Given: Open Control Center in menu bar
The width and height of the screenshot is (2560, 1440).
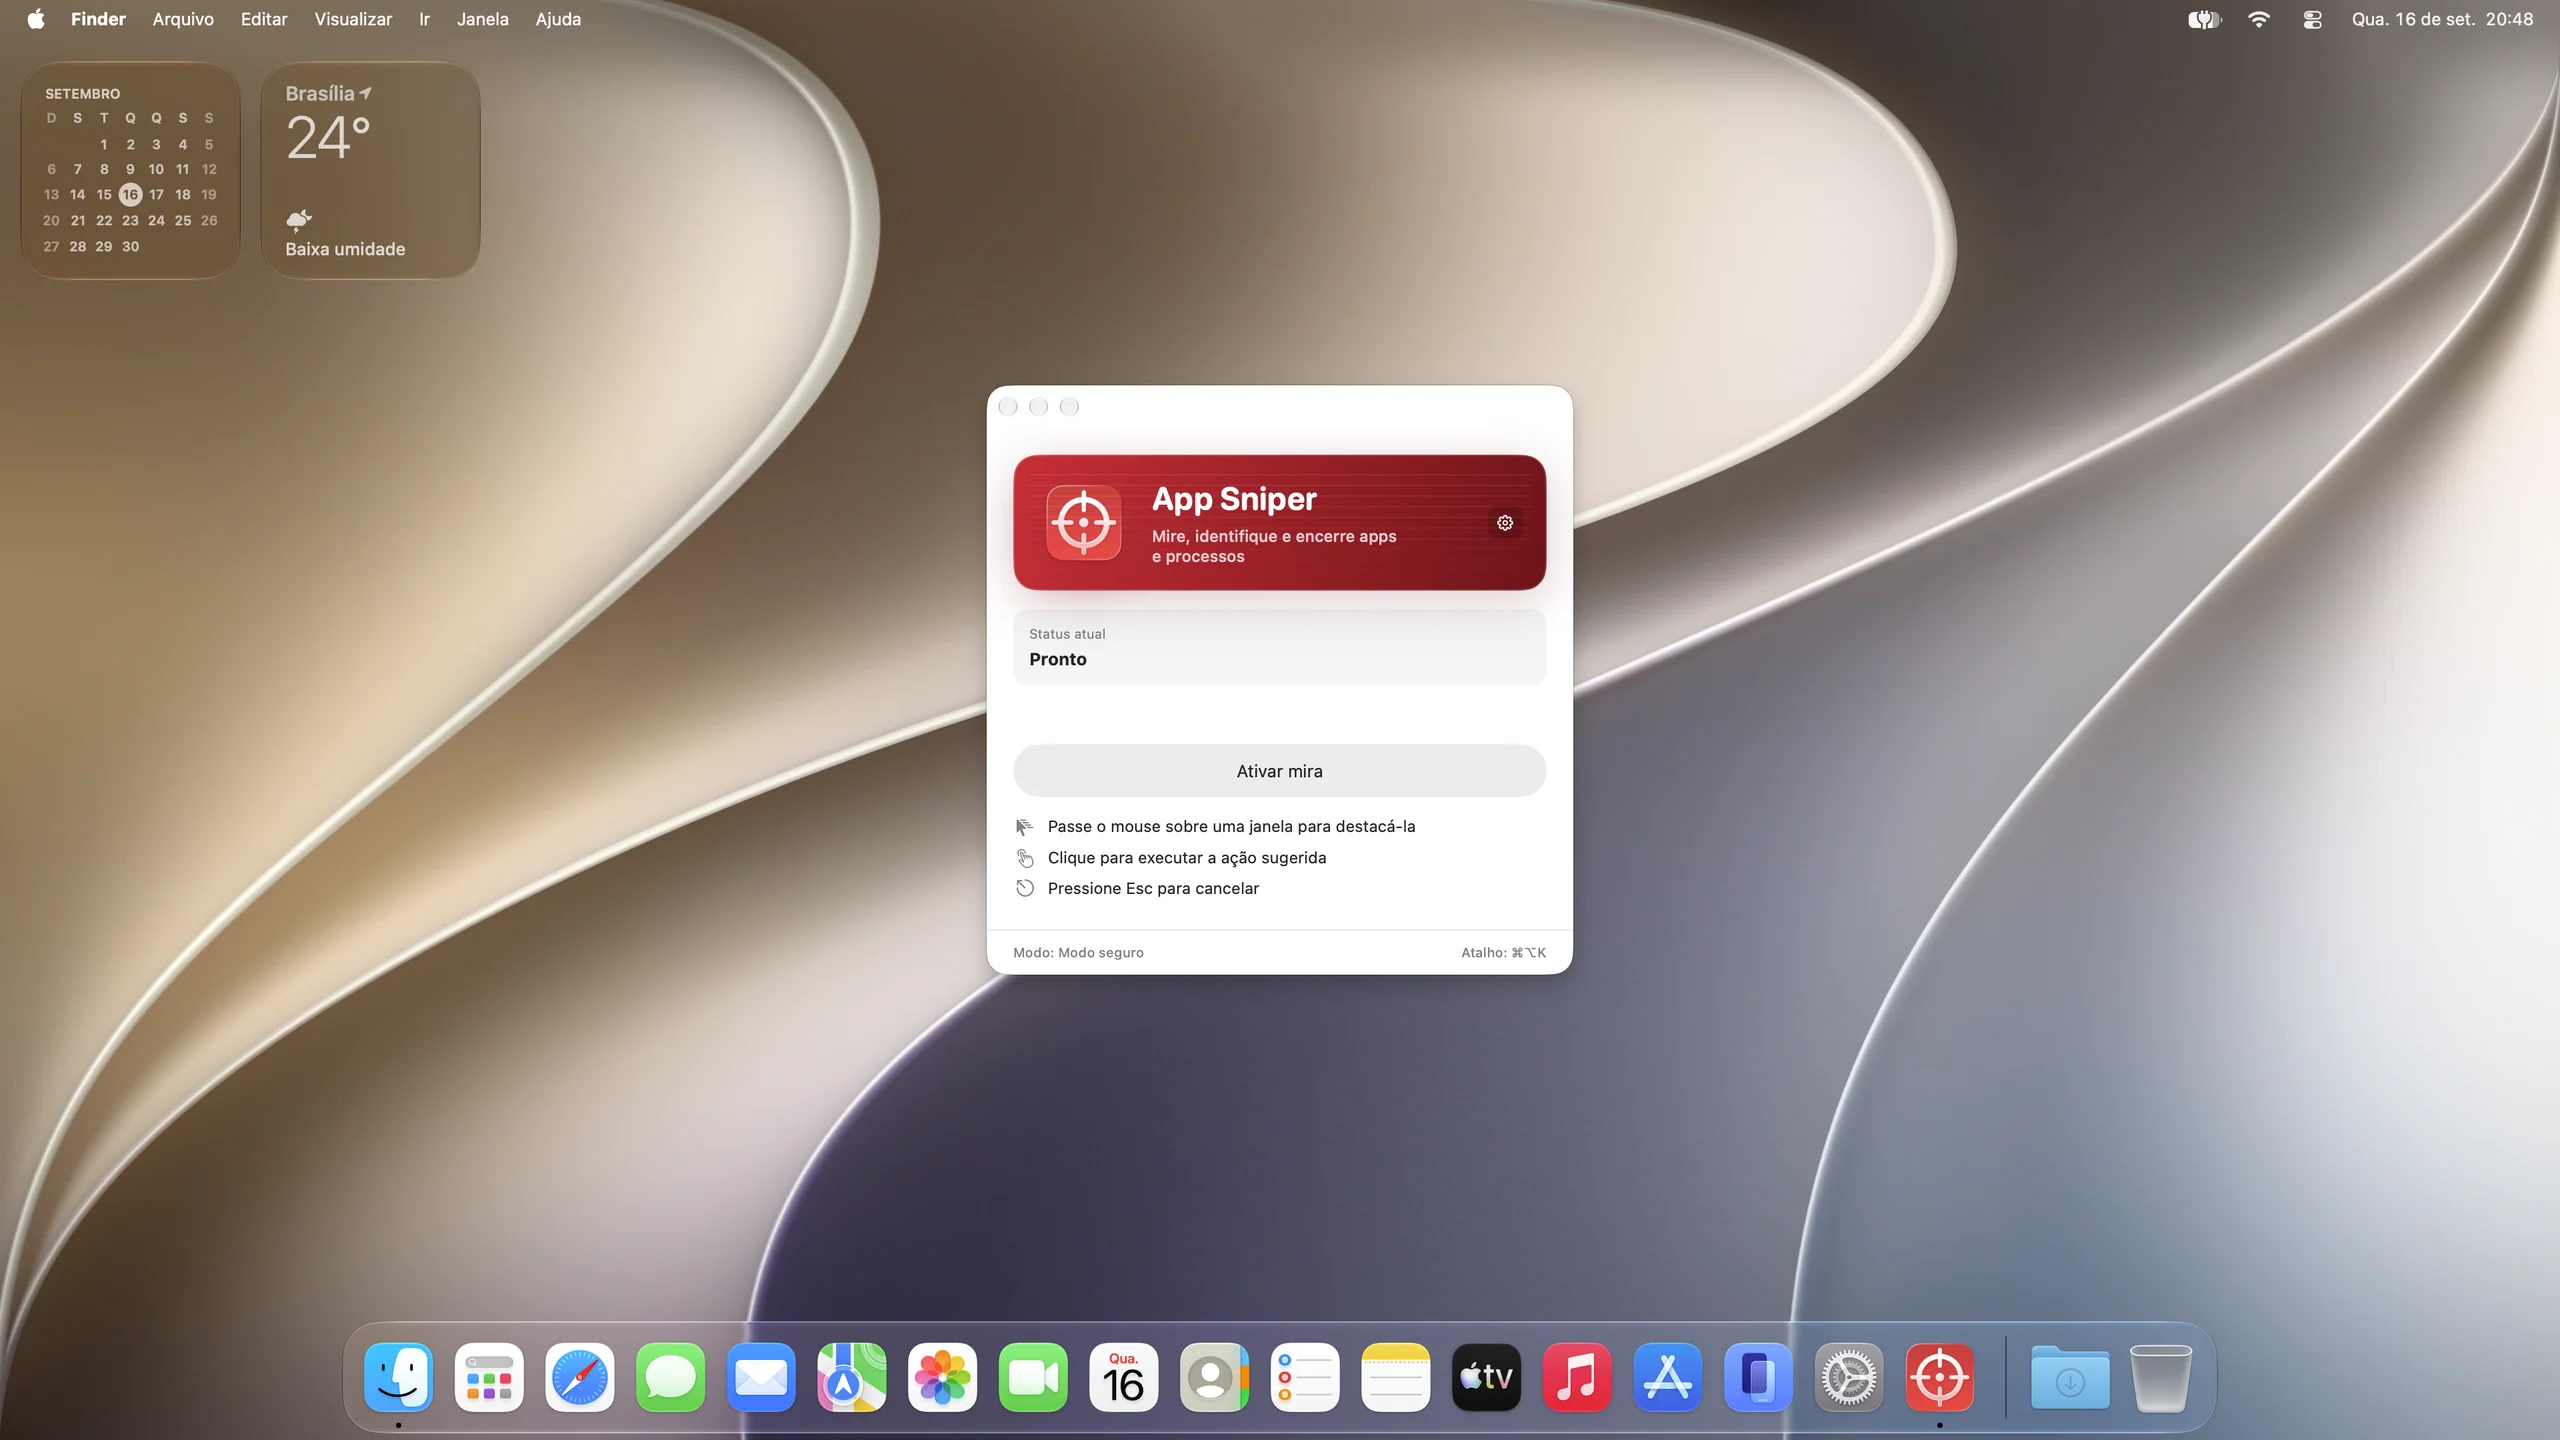Looking at the screenshot, I should pos(2312,19).
